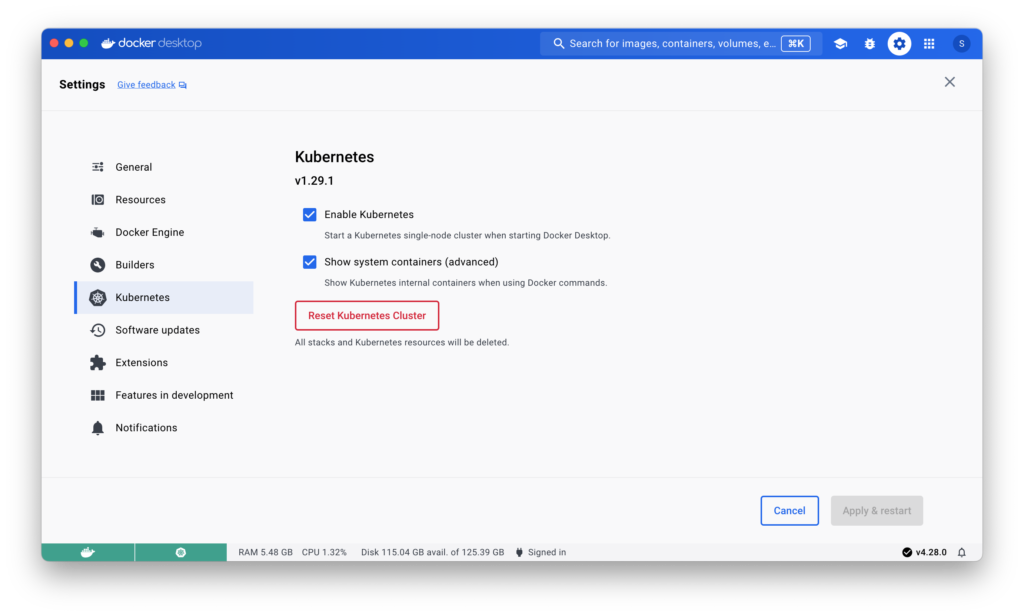Viewport: 1024px width, 616px height.
Task: Open the General settings section
Action: [x=133, y=167]
